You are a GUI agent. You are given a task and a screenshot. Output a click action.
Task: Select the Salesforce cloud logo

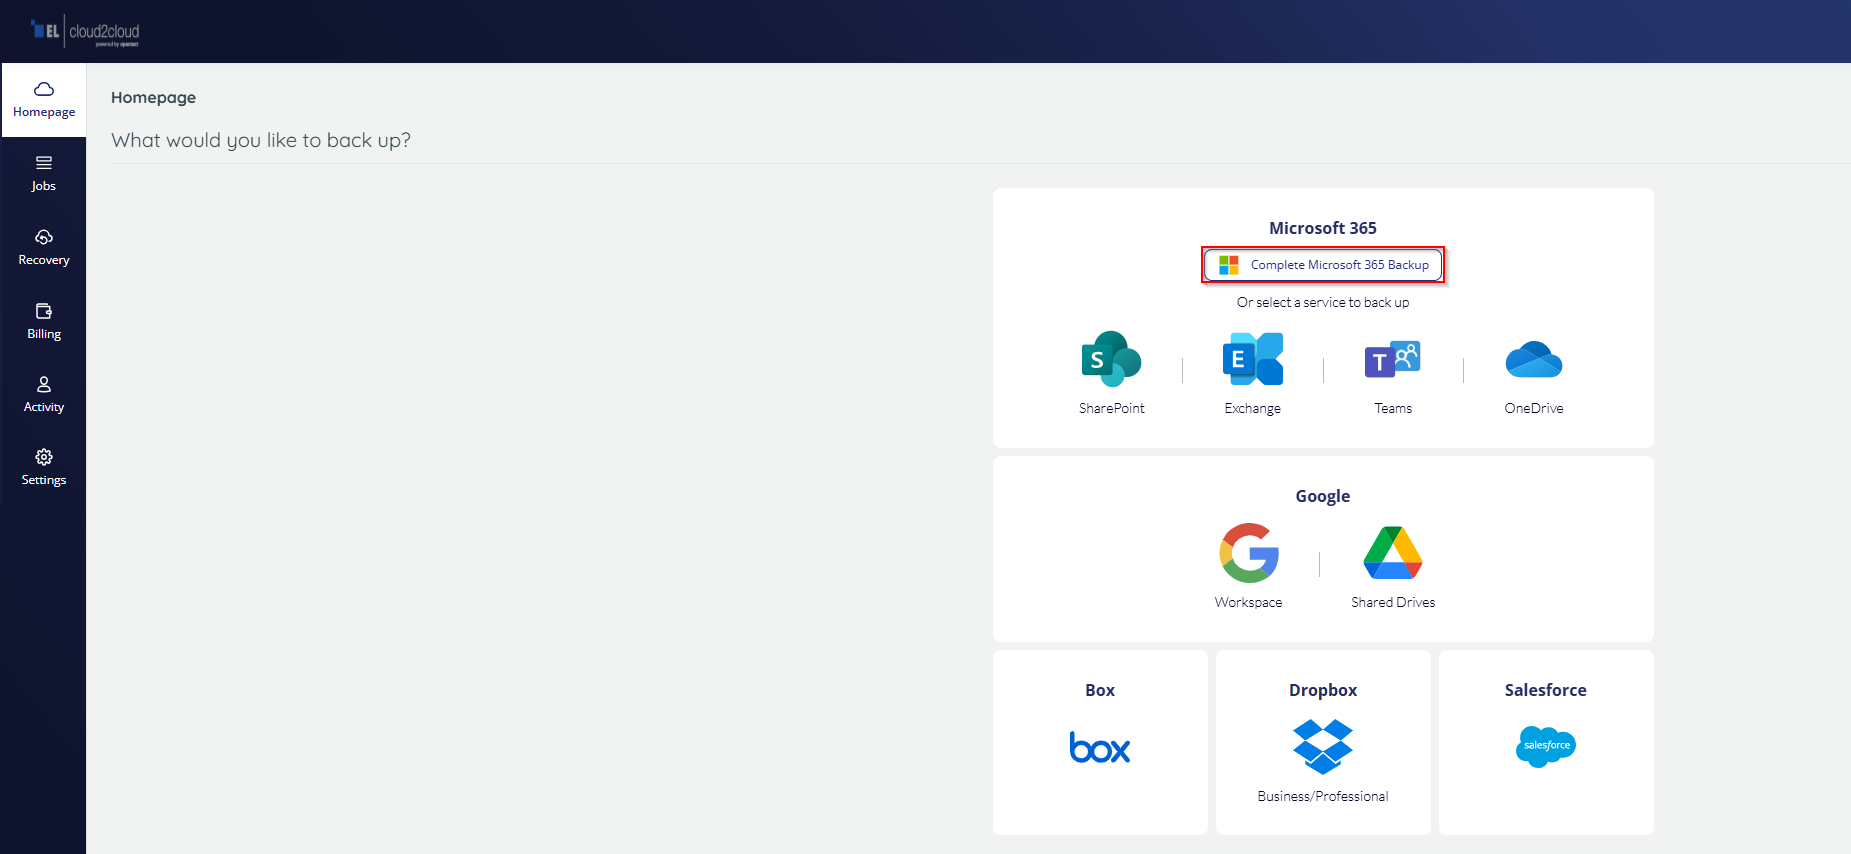(1545, 746)
